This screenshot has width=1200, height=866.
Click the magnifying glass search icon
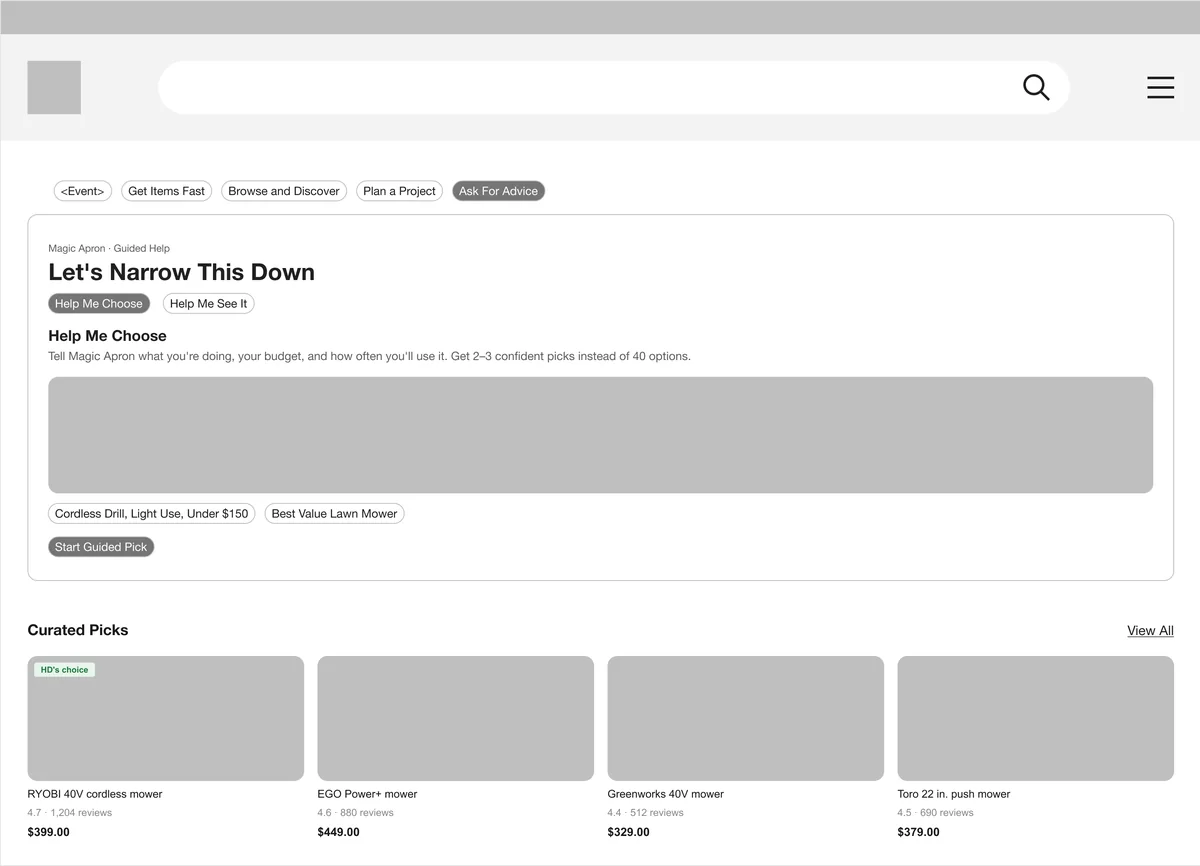pyautogui.click(x=1036, y=88)
